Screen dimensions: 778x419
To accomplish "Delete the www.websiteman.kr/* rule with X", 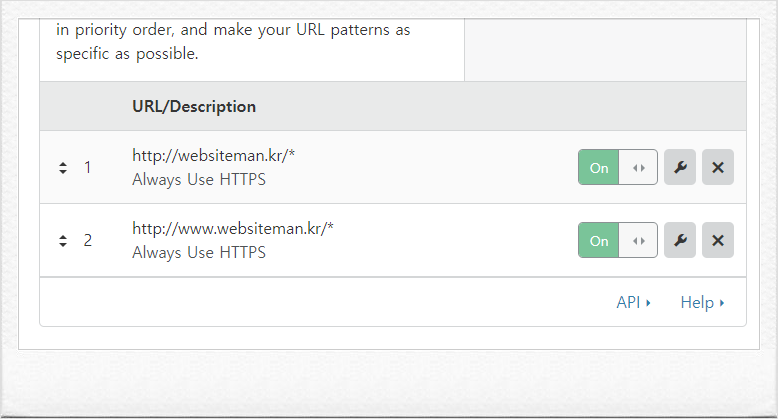I will coord(717,240).
